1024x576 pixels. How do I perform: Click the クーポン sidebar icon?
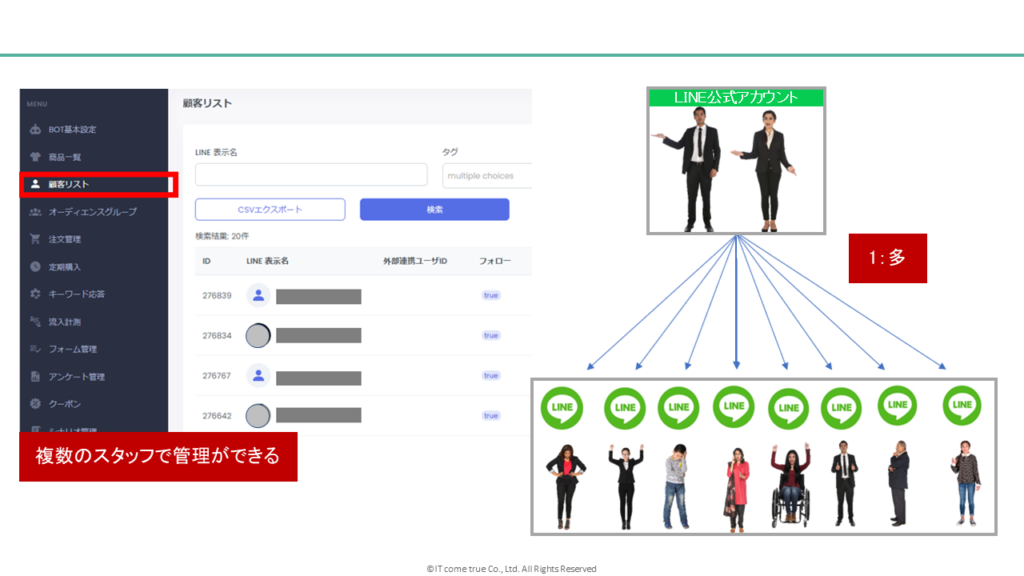(x=35, y=404)
